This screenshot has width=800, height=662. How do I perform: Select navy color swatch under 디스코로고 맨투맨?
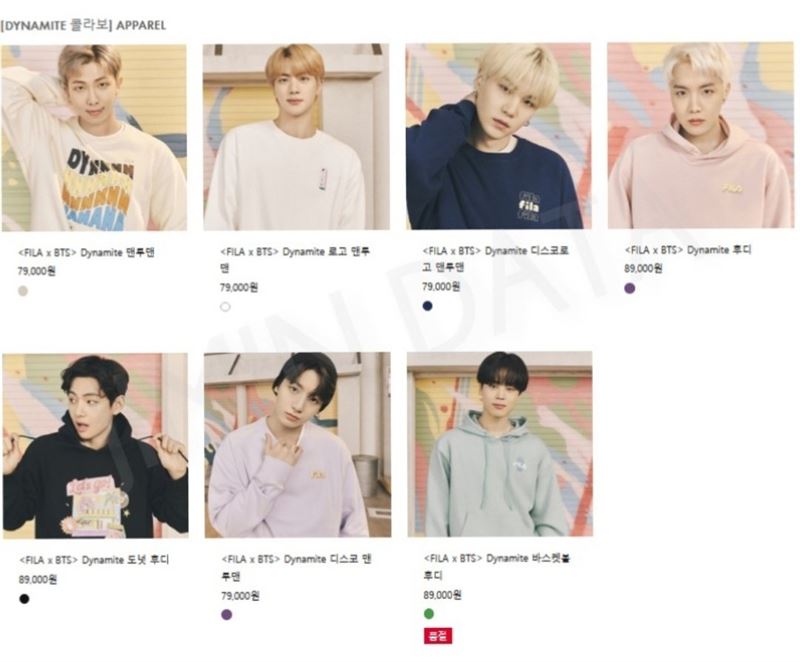click(x=428, y=305)
